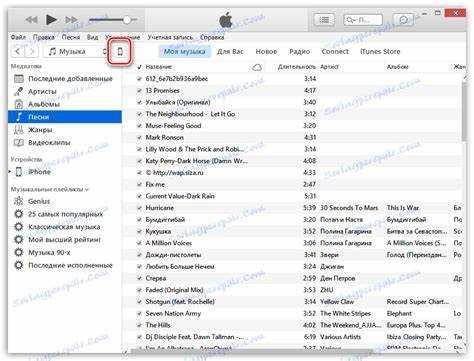
Task: Click into the search field
Action: tap(363, 20)
